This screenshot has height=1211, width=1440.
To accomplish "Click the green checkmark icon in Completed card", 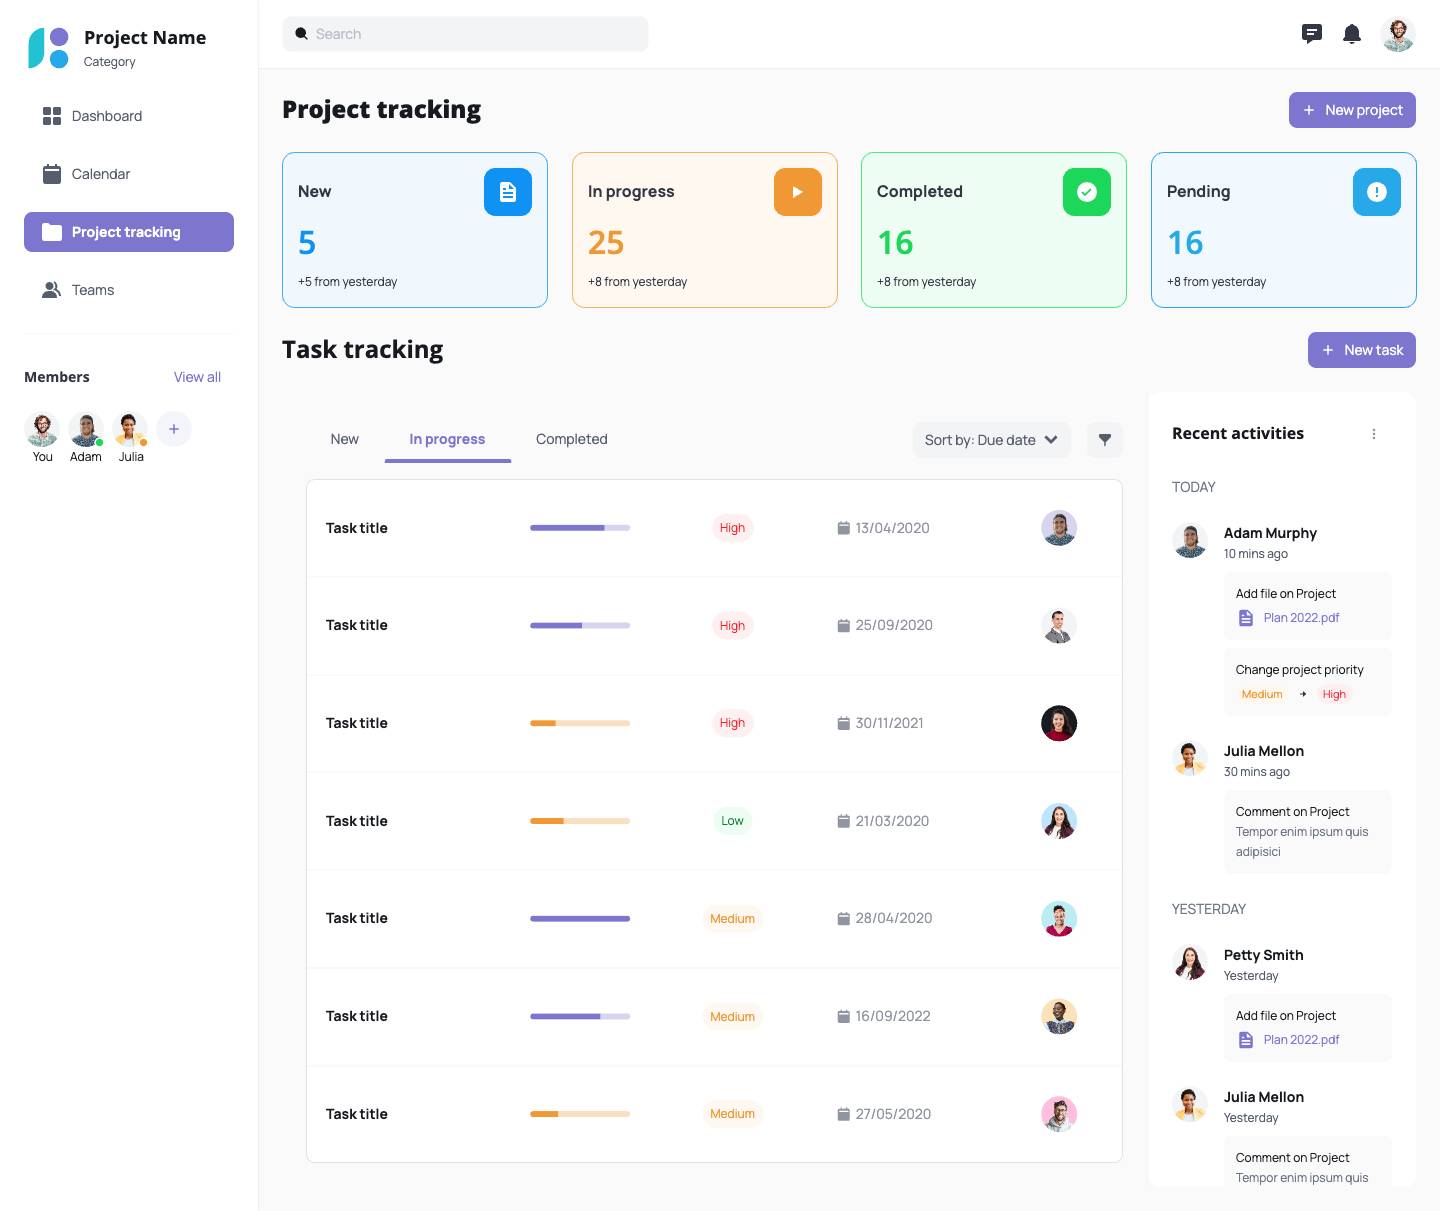I will [x=1087, y=192].
